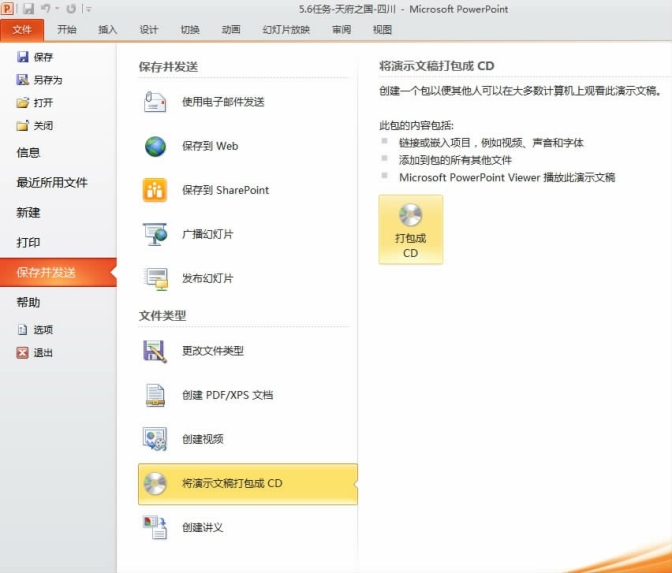The image size is (672, 573).
Task: Click the envelope icon for email sending
Action: [x=155, y=102]
